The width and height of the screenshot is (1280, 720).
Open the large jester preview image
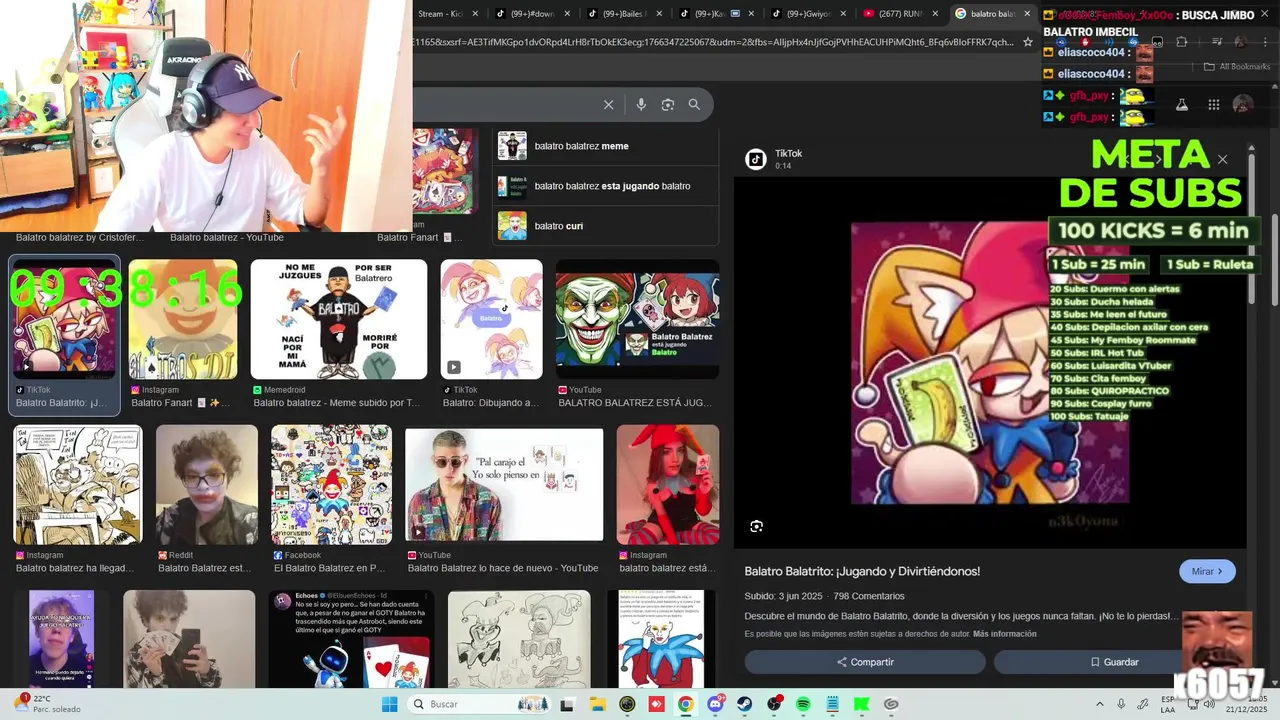pos(990,362)
